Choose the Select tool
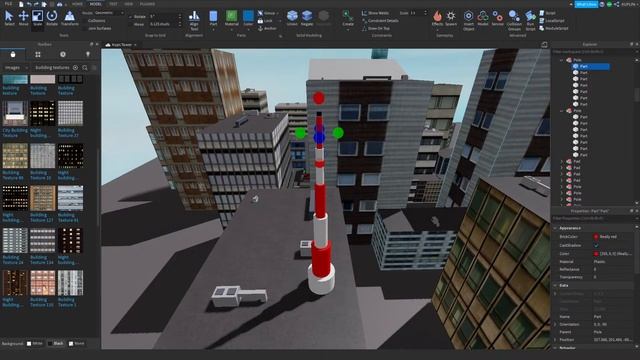The height and width of the screenshot is (360, 640). pos(9,18)
